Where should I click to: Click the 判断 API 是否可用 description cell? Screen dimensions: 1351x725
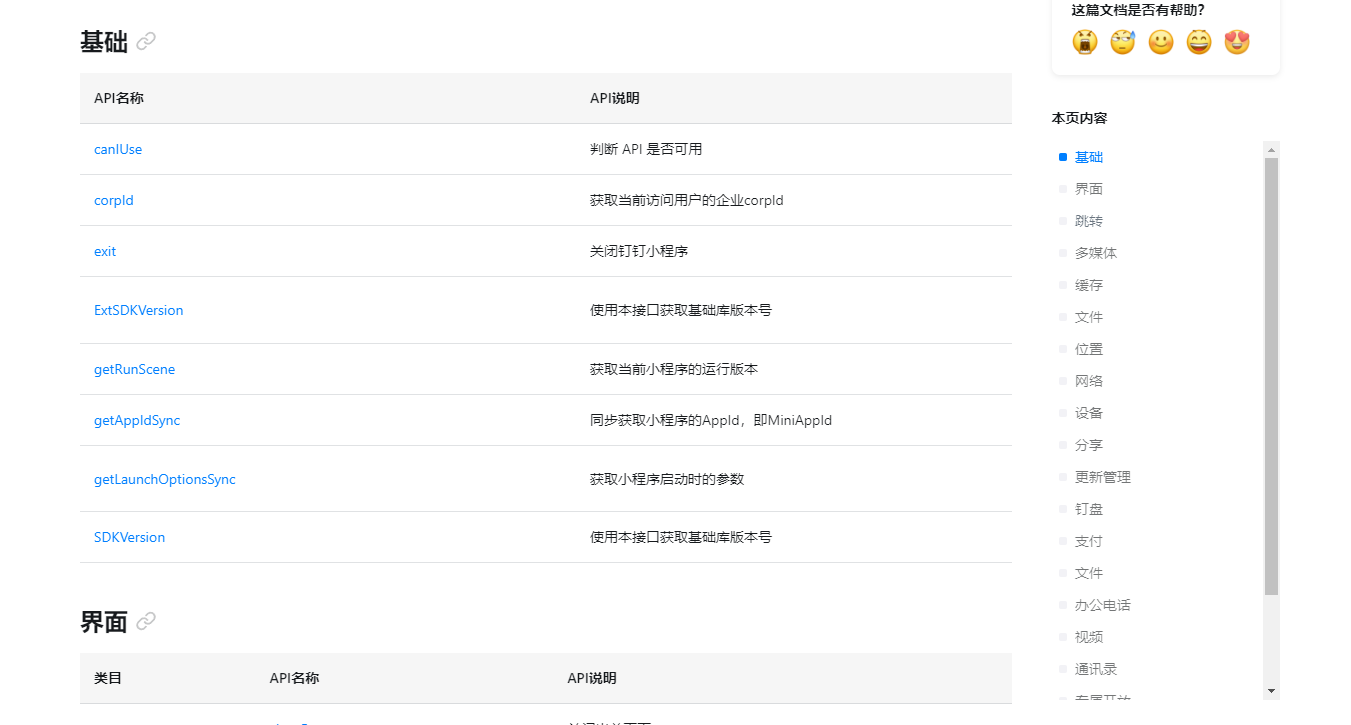(646, 149)
